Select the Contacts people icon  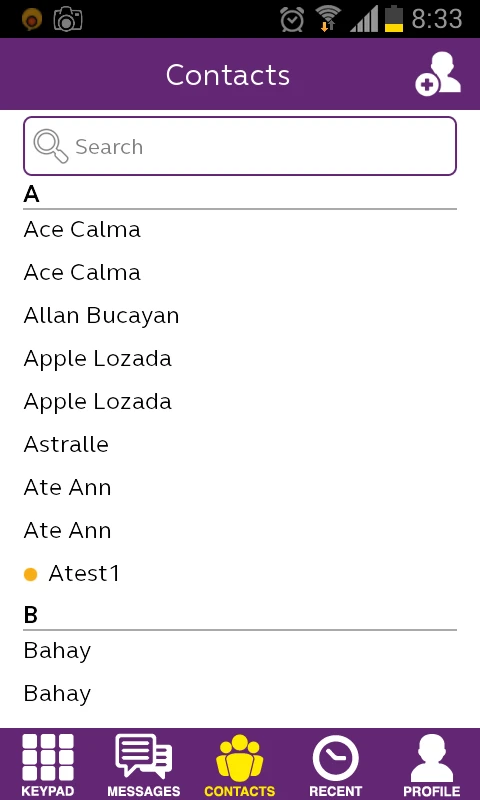[x=239, y=757]
